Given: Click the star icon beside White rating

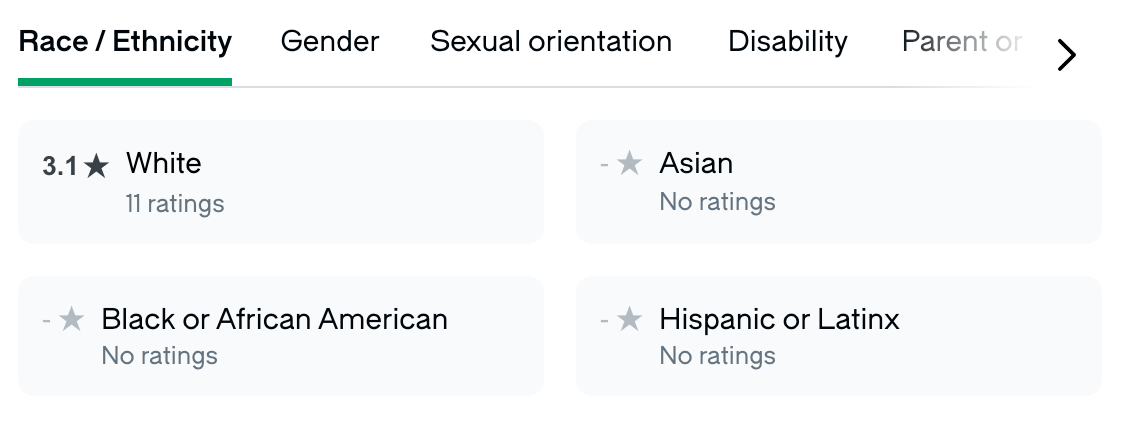Looking at the screenshot, I should [96, 167].
